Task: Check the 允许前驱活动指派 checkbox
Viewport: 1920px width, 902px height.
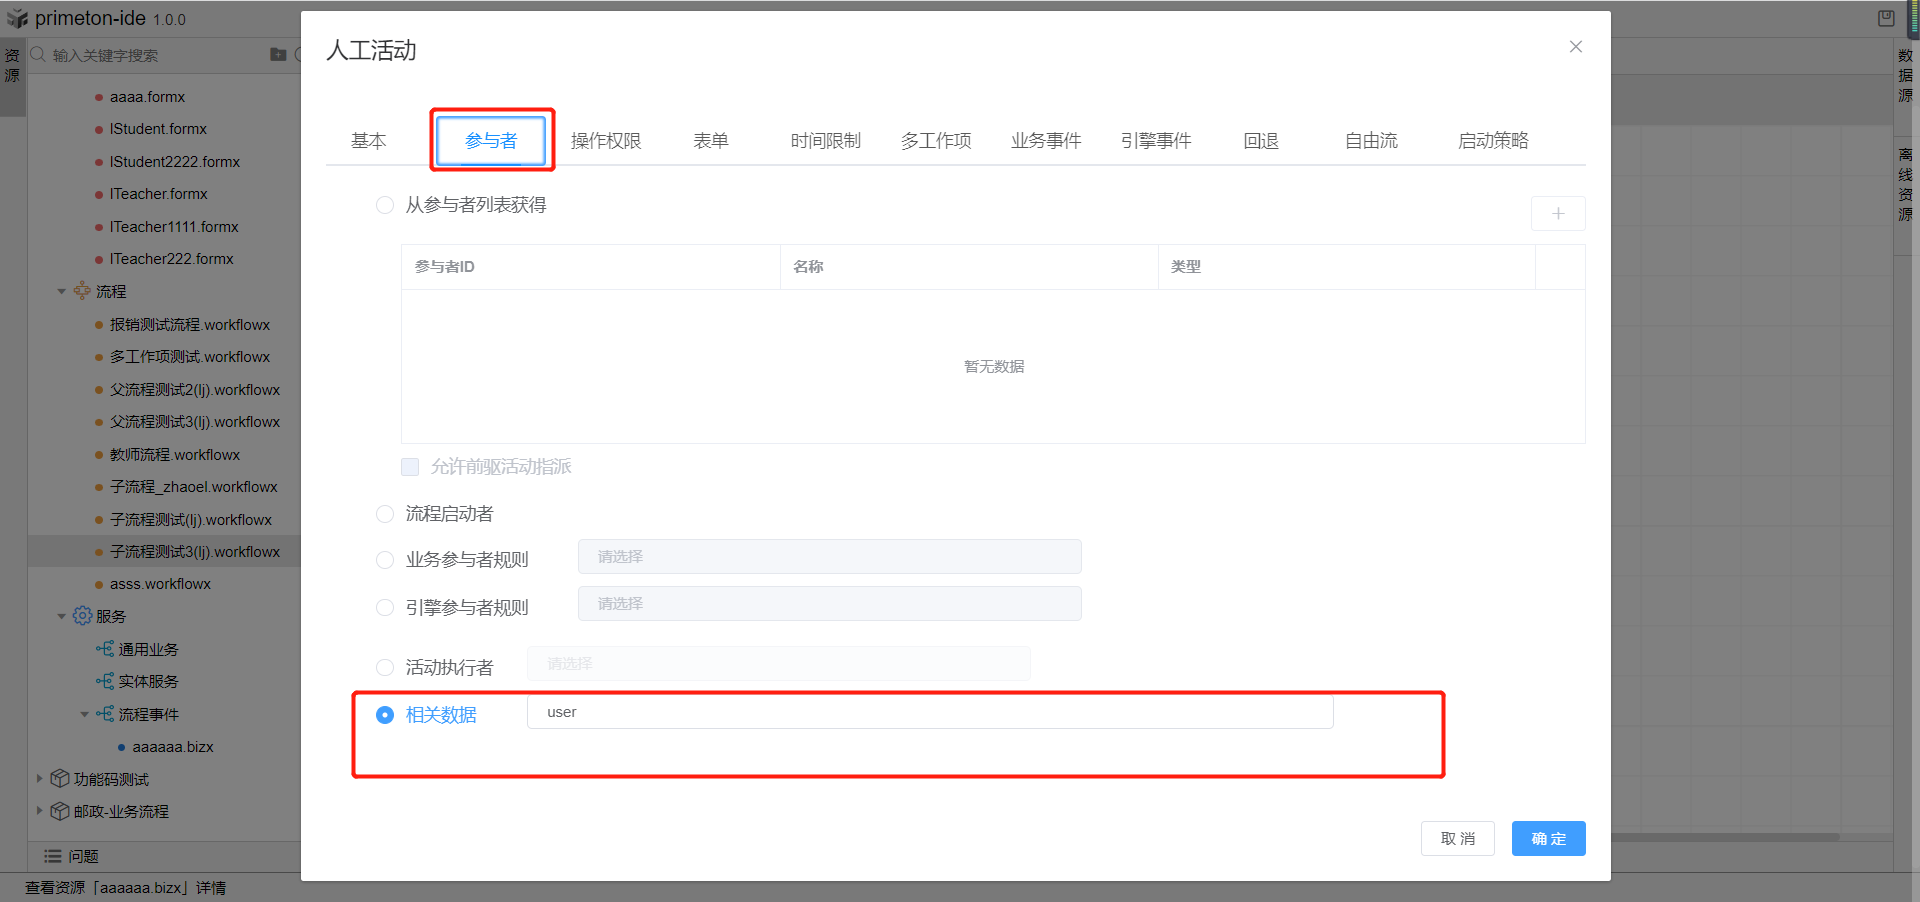Action: (x=410, y=467)
